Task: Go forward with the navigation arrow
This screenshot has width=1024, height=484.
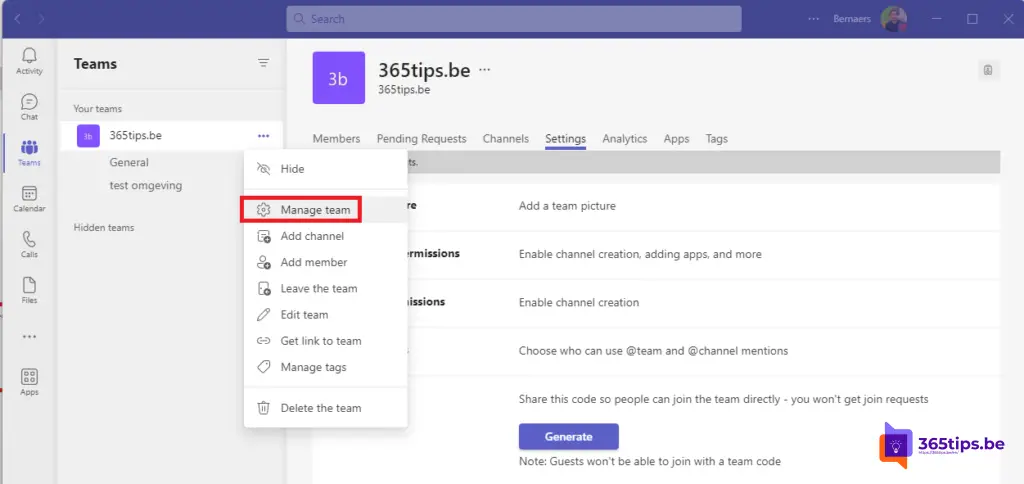Action: tap(41, 19)
